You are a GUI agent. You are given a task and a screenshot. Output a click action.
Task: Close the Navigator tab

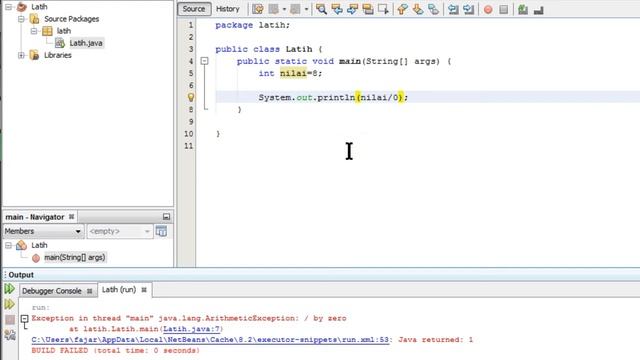71,217
